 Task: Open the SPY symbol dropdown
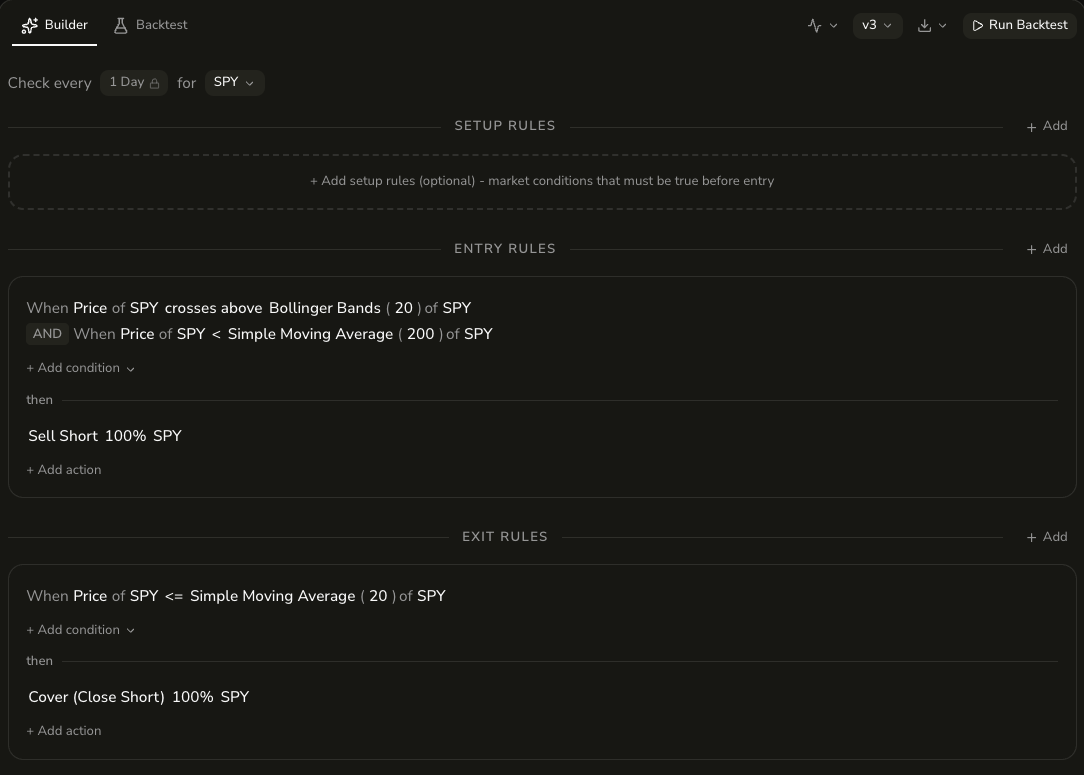click(x=234, y=82)
